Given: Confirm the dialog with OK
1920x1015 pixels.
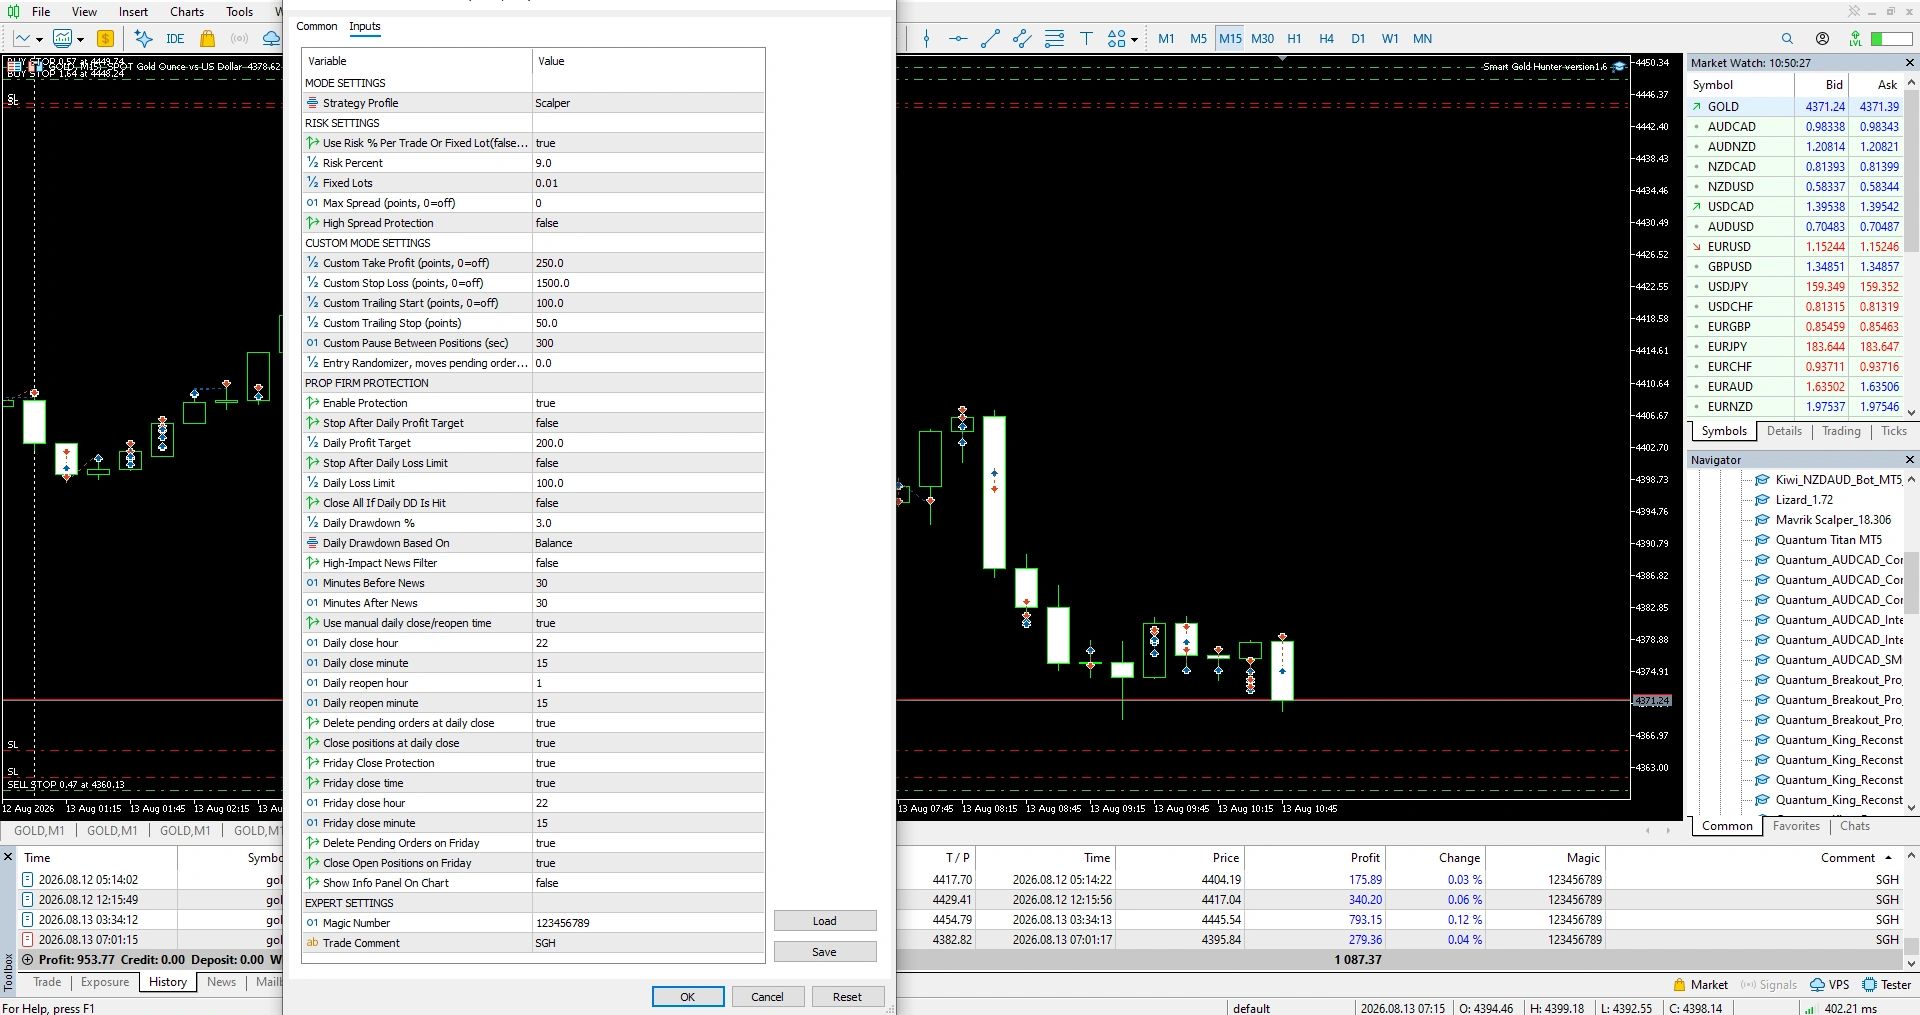Looking at the screenshot, I should tap(688, 997).
